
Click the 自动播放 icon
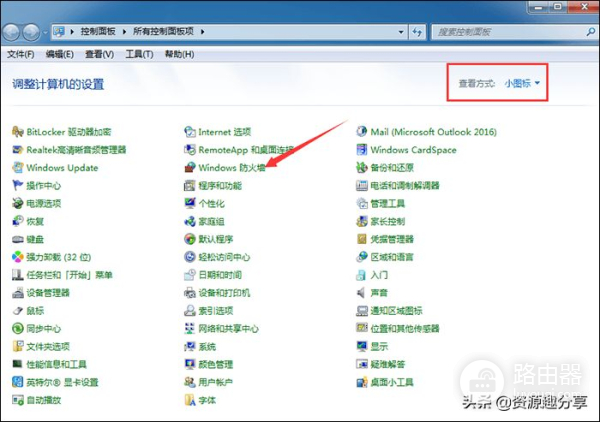[x=18, y=400]
